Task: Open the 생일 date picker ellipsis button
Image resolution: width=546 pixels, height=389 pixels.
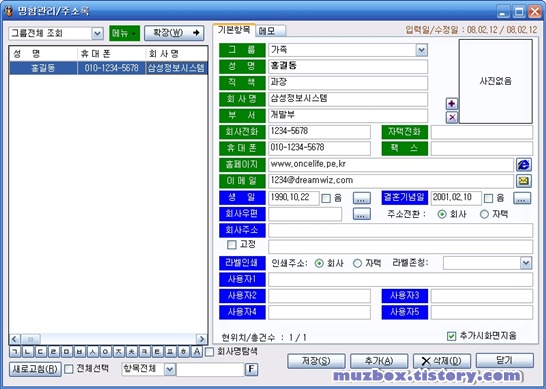Action: click(361, 198)
